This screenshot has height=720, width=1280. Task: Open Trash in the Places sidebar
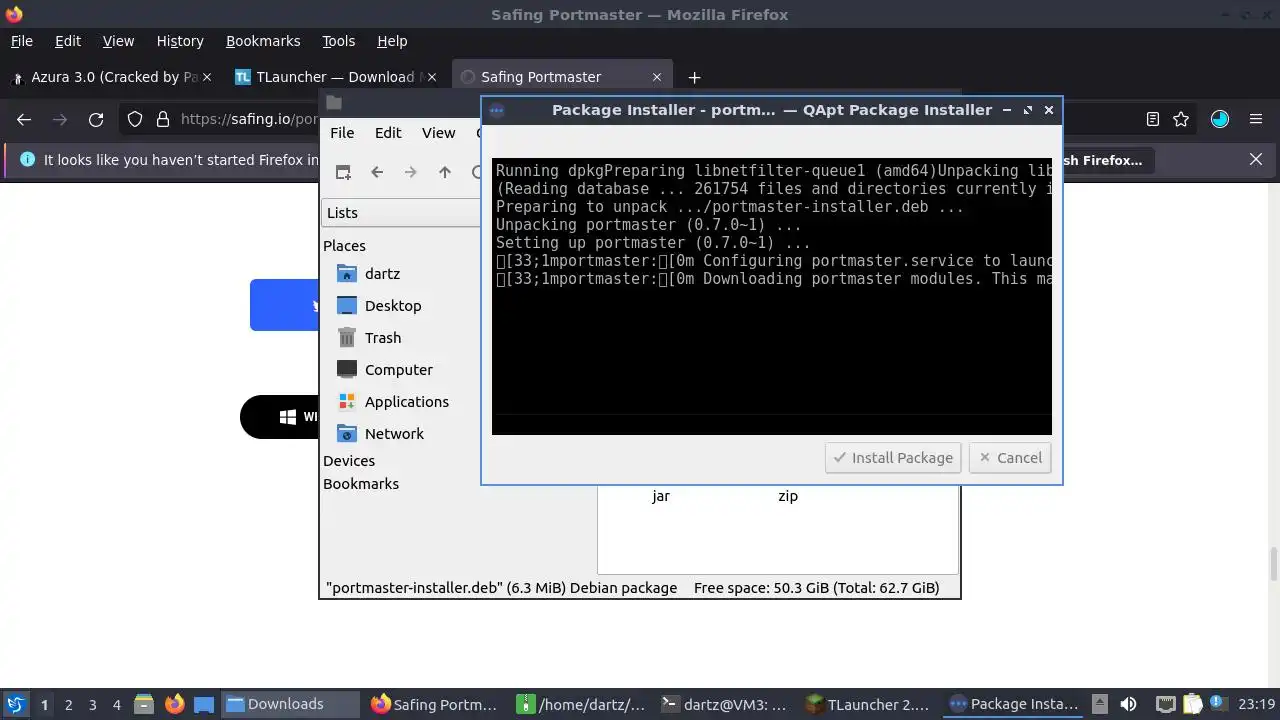(x=383, y=337)
